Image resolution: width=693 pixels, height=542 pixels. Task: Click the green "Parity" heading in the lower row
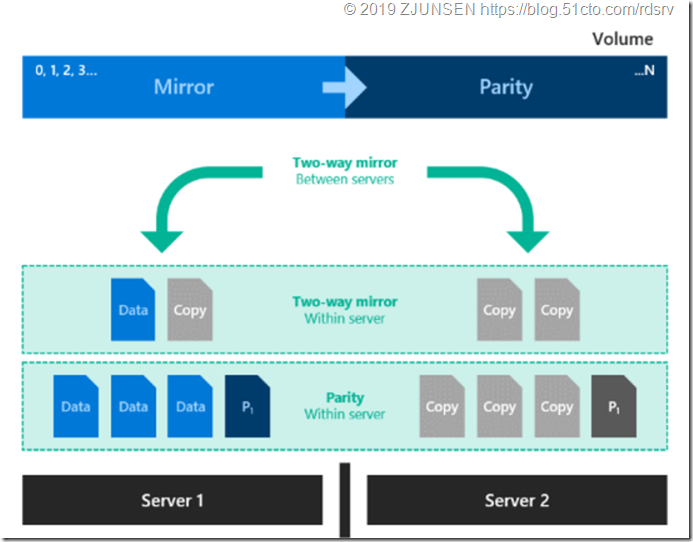(x=345, y=397)
